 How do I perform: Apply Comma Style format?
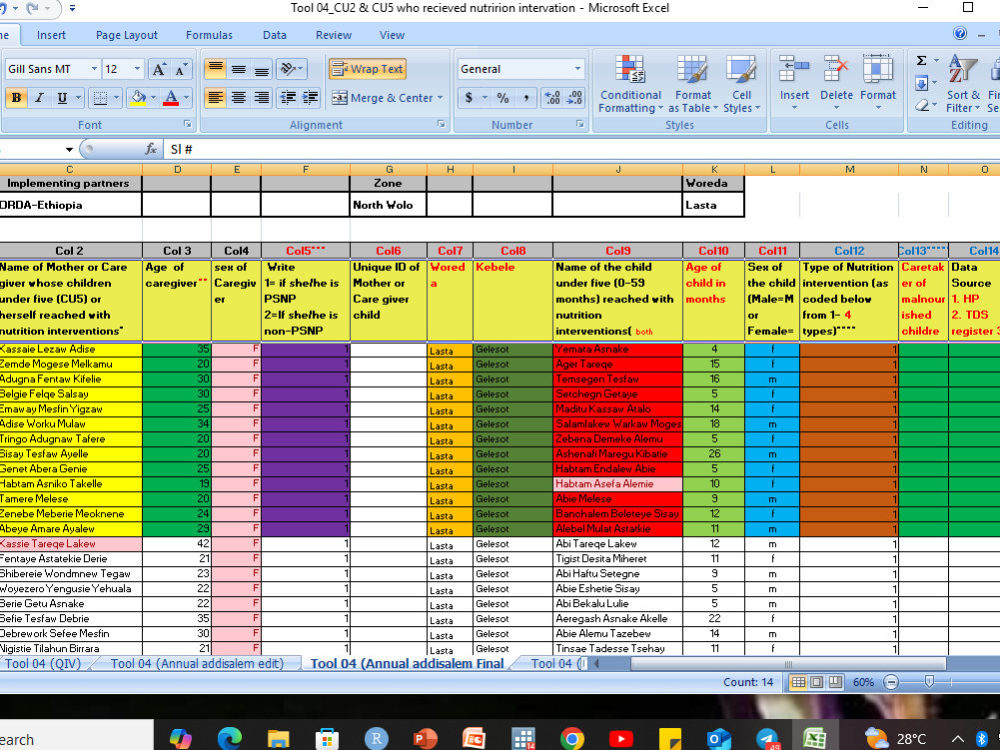526,98
